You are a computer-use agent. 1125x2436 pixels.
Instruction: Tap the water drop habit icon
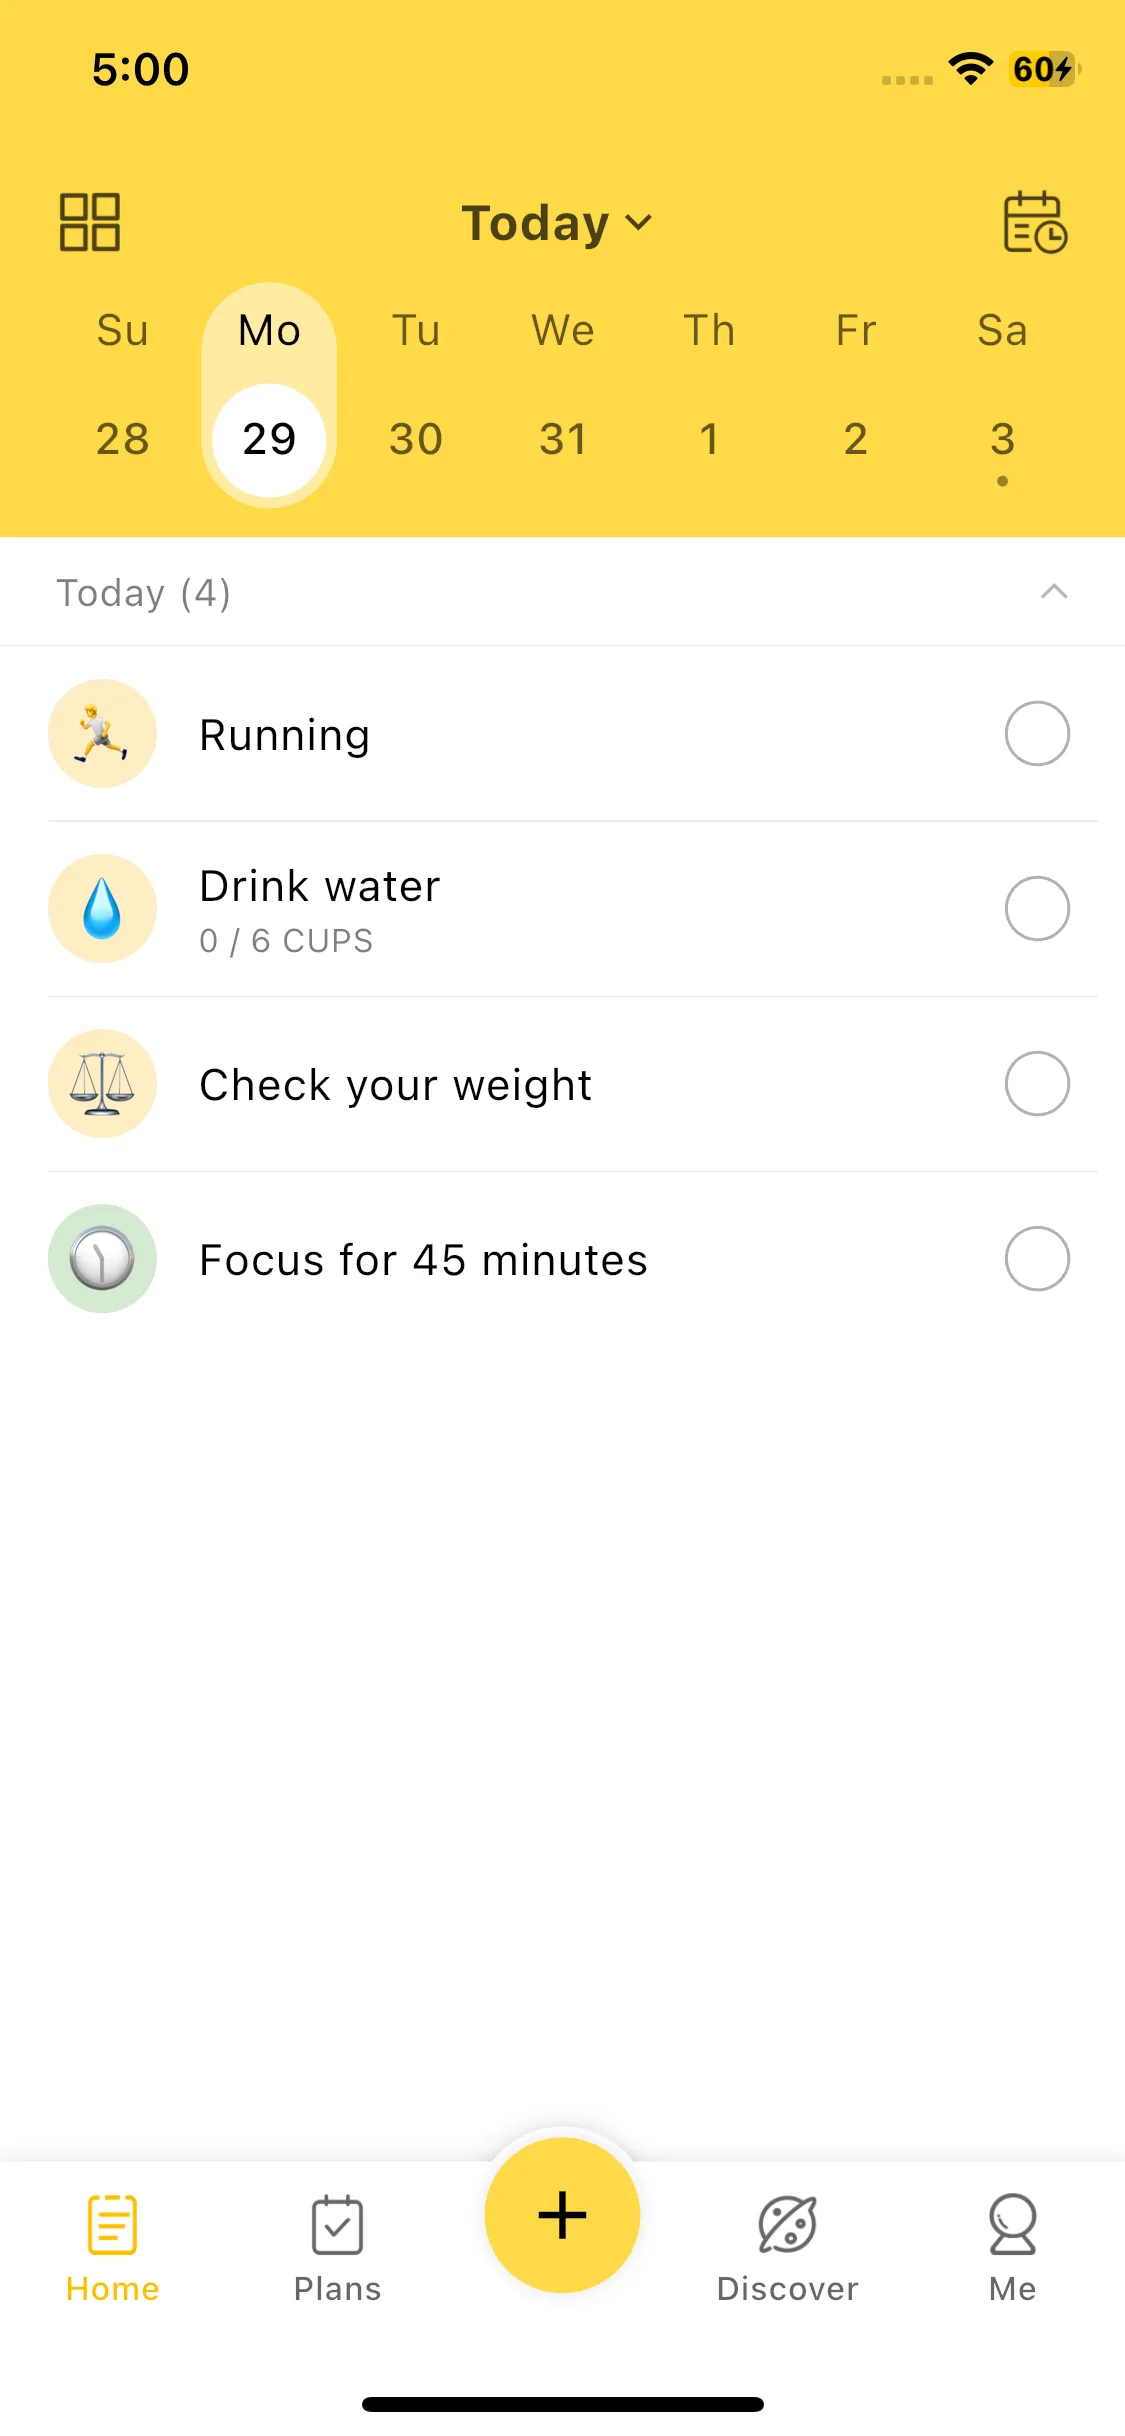102,909
